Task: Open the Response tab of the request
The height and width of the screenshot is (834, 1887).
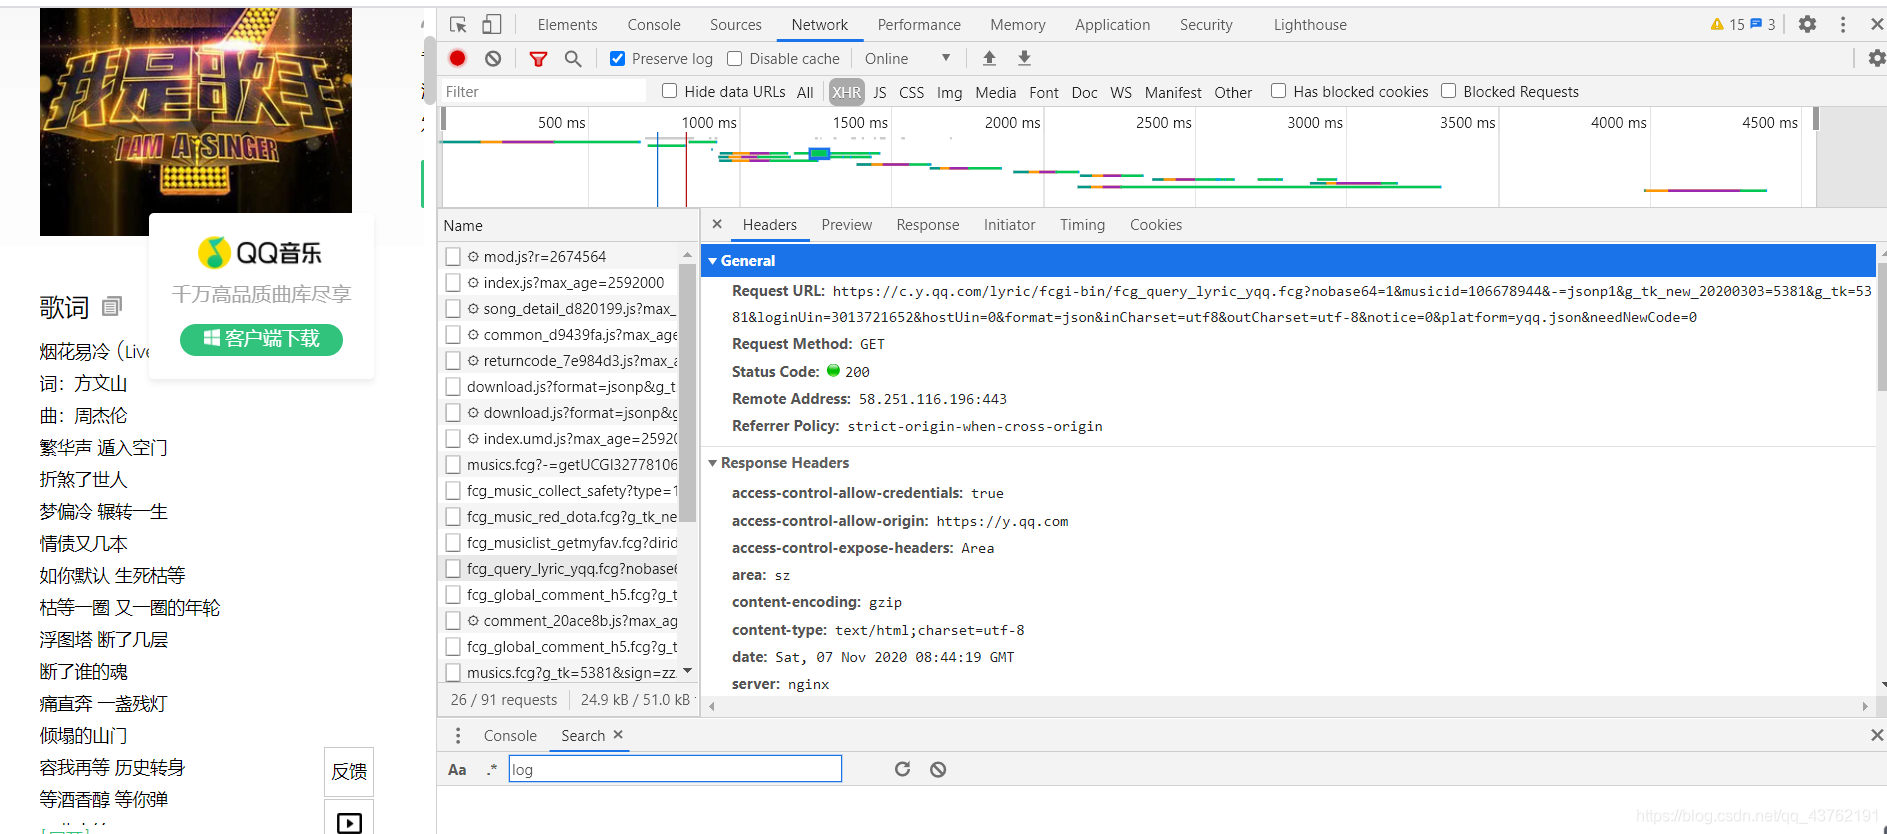Action: tap(928, 225)
